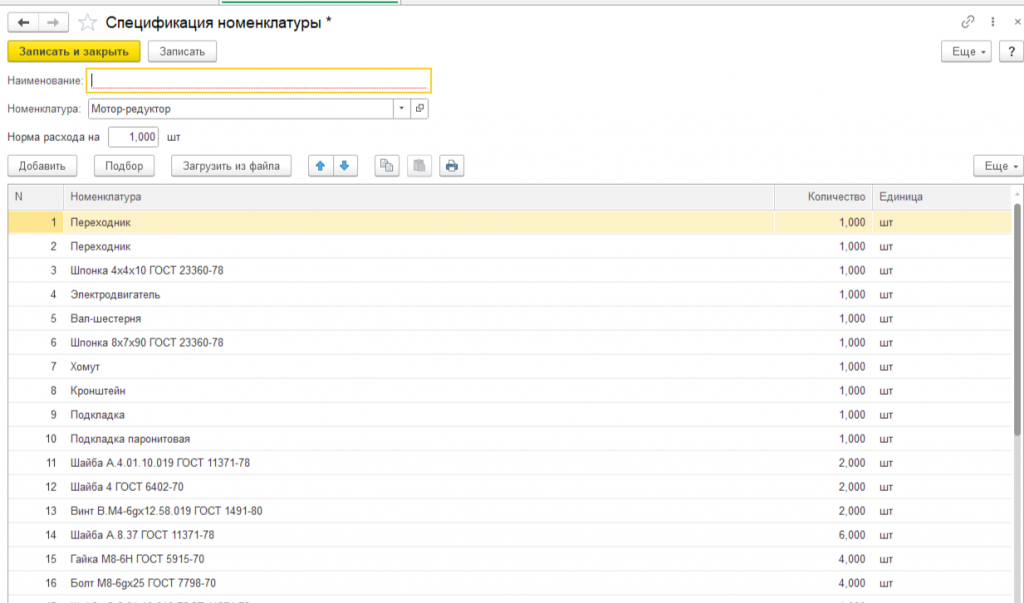Click the Добавить button
Image resolution: width=1024 pixels, height=603 pixels.
tap(42, 166)
